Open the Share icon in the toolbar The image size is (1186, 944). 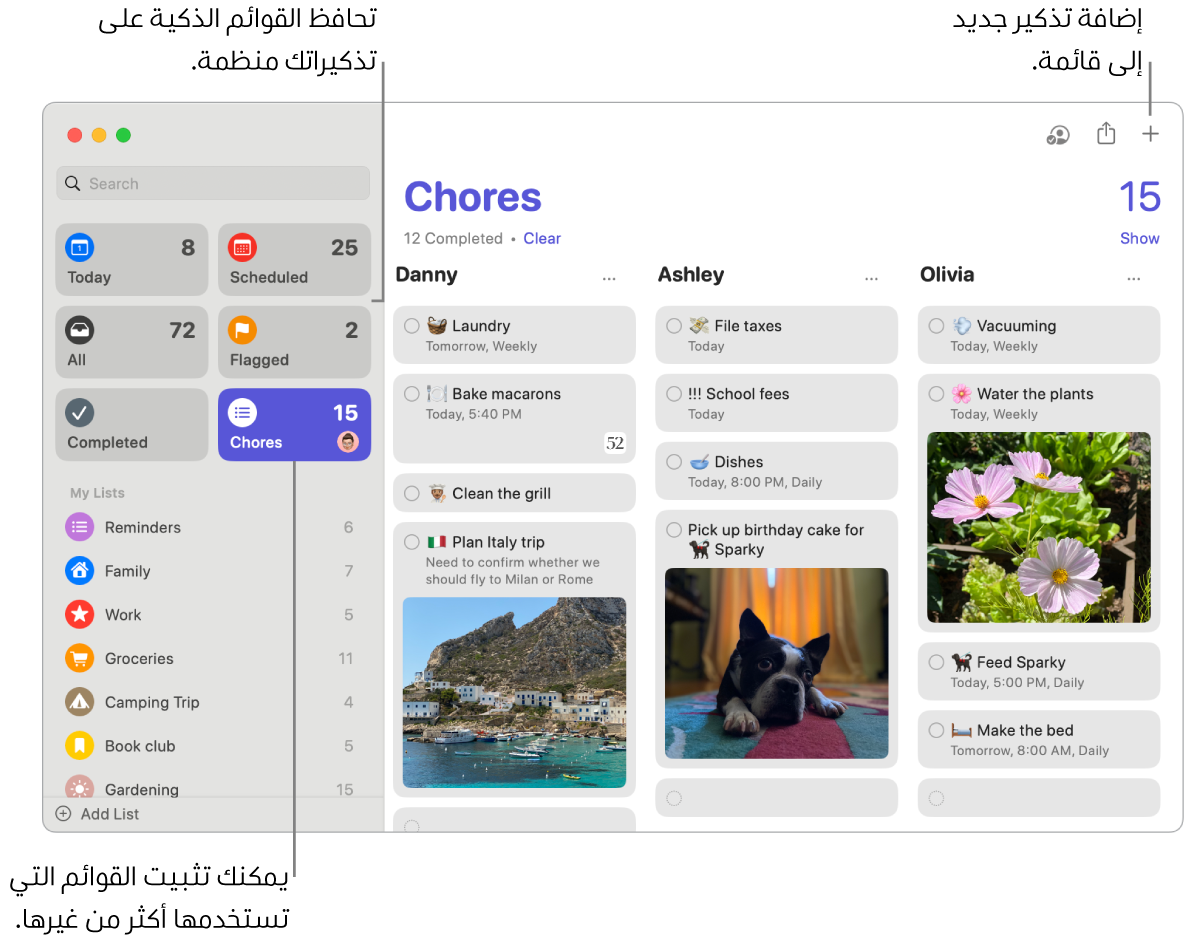pos(1105,133)
